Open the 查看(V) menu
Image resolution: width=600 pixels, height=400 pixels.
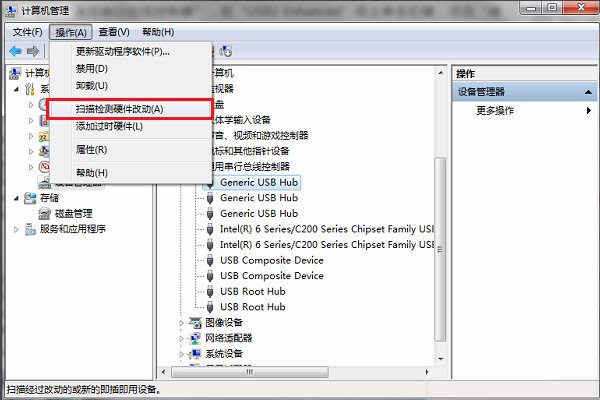coord(114,32)
